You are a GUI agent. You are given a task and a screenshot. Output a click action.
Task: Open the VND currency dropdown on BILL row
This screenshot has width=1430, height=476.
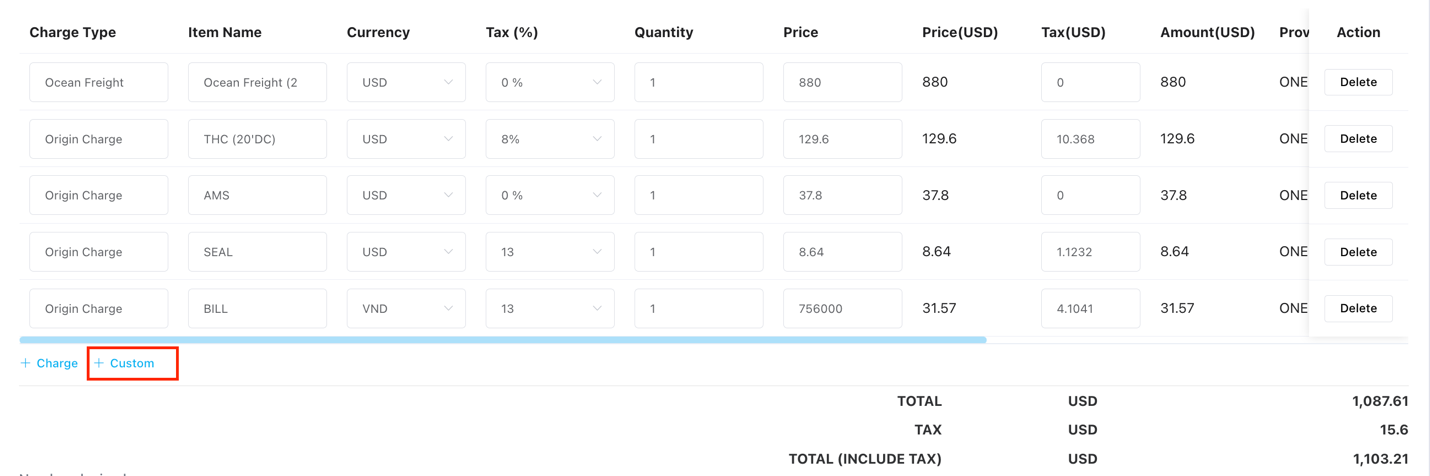tap(406, 308)
